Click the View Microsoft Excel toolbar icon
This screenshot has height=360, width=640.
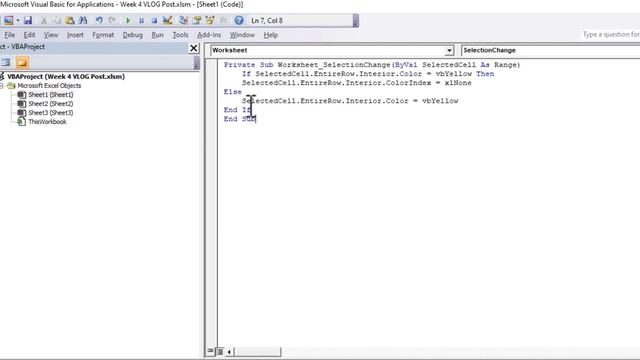[8, 20]
